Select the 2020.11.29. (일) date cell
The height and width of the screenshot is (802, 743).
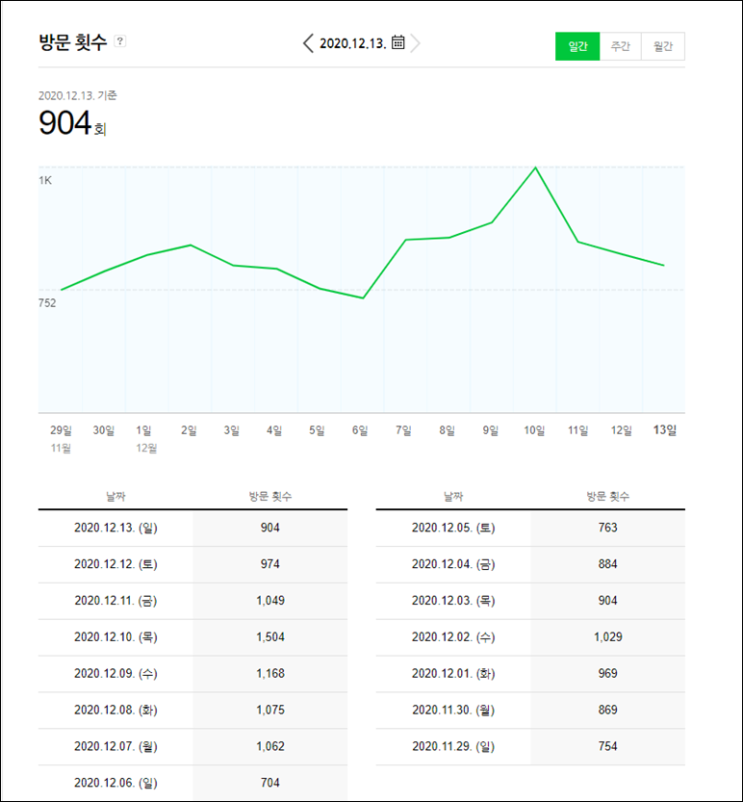pyautogui.click(x=453, y=747)
